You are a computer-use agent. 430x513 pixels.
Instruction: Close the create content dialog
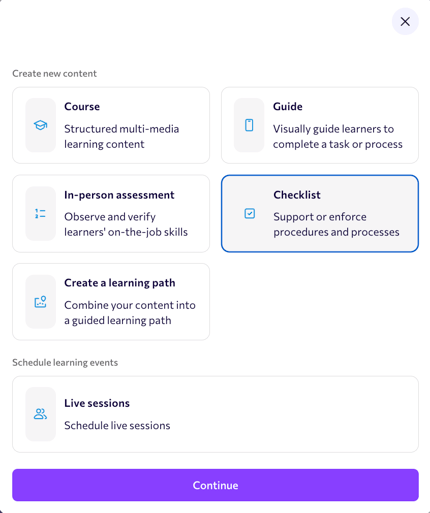[x=405, y=22]
